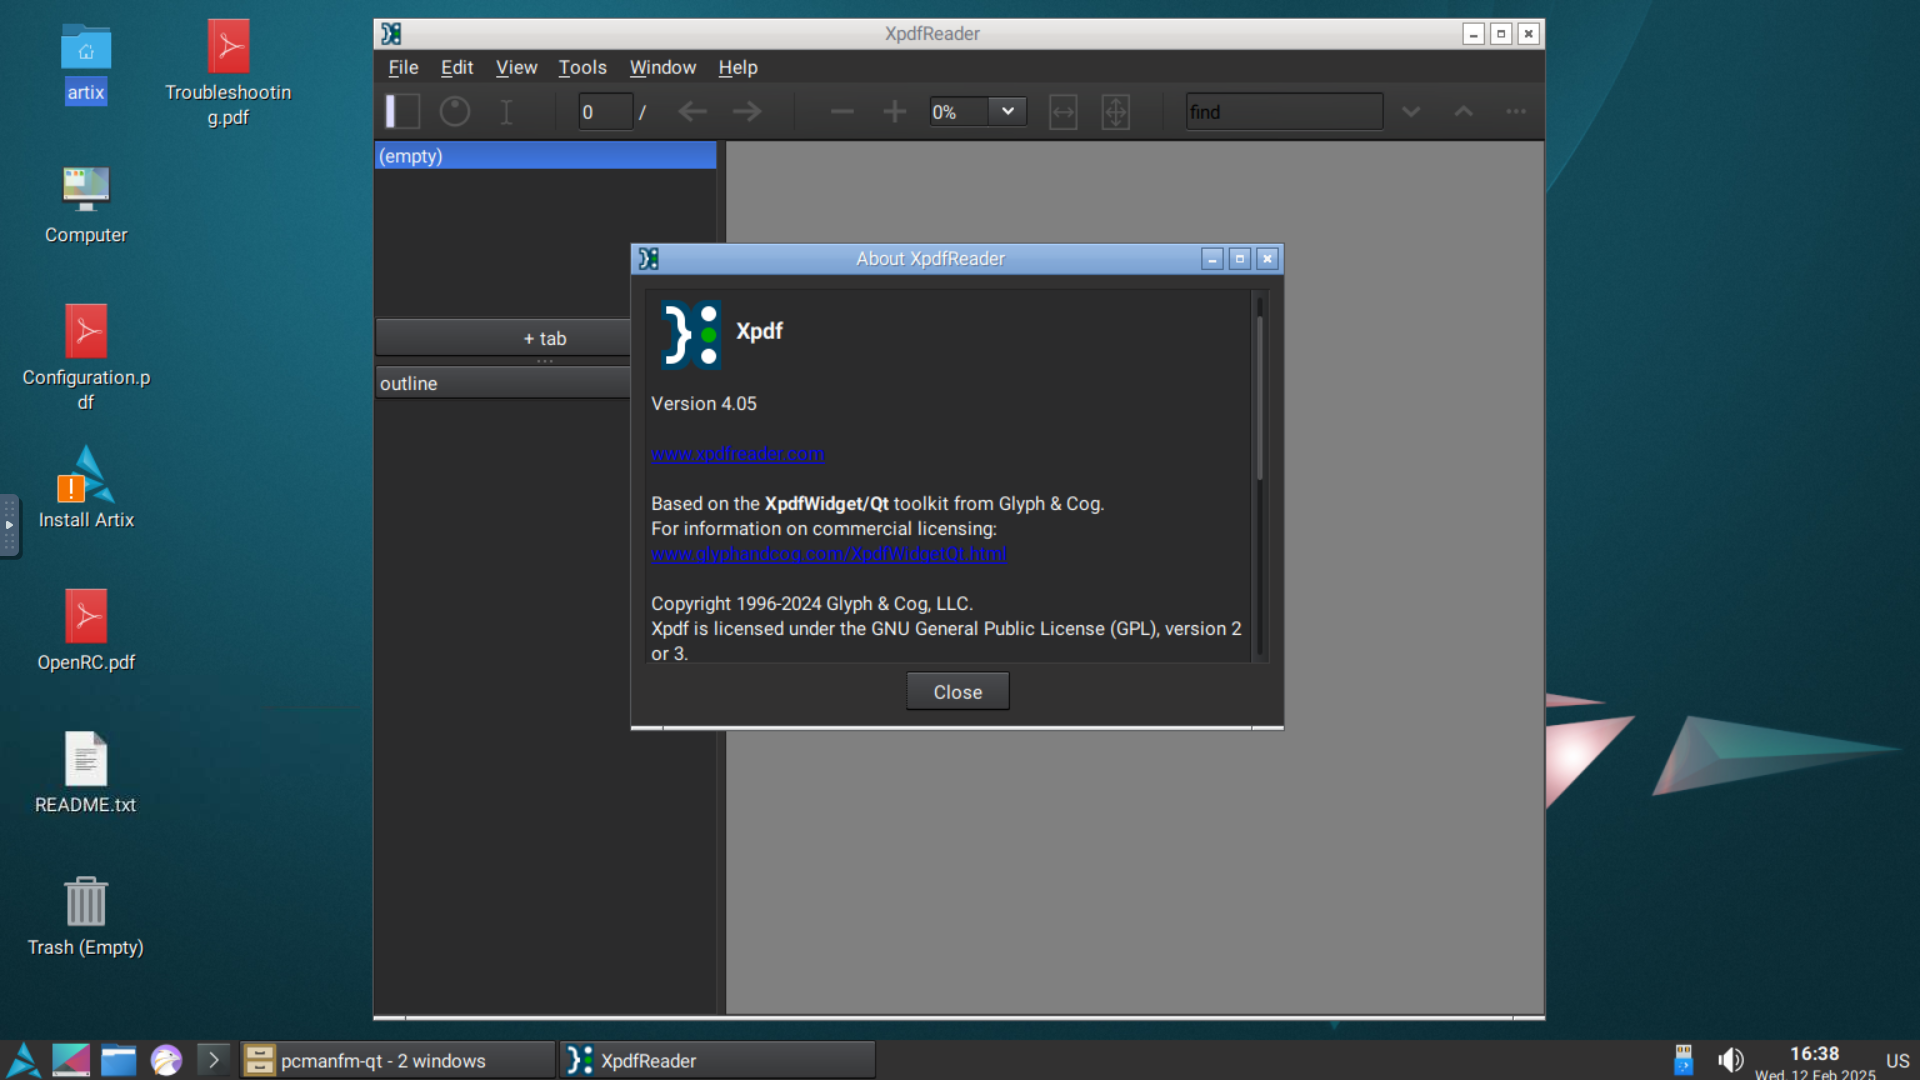Fit page width icon in toolbar
Image resolution: width=1920 pixels, height=1080 pixels.
1063,112
